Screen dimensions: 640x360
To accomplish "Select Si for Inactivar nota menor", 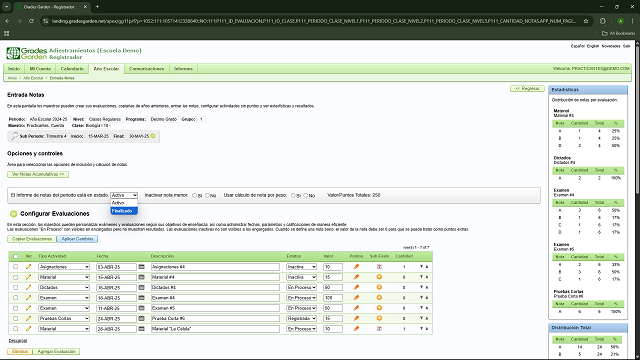I will [x=194, y=196].
